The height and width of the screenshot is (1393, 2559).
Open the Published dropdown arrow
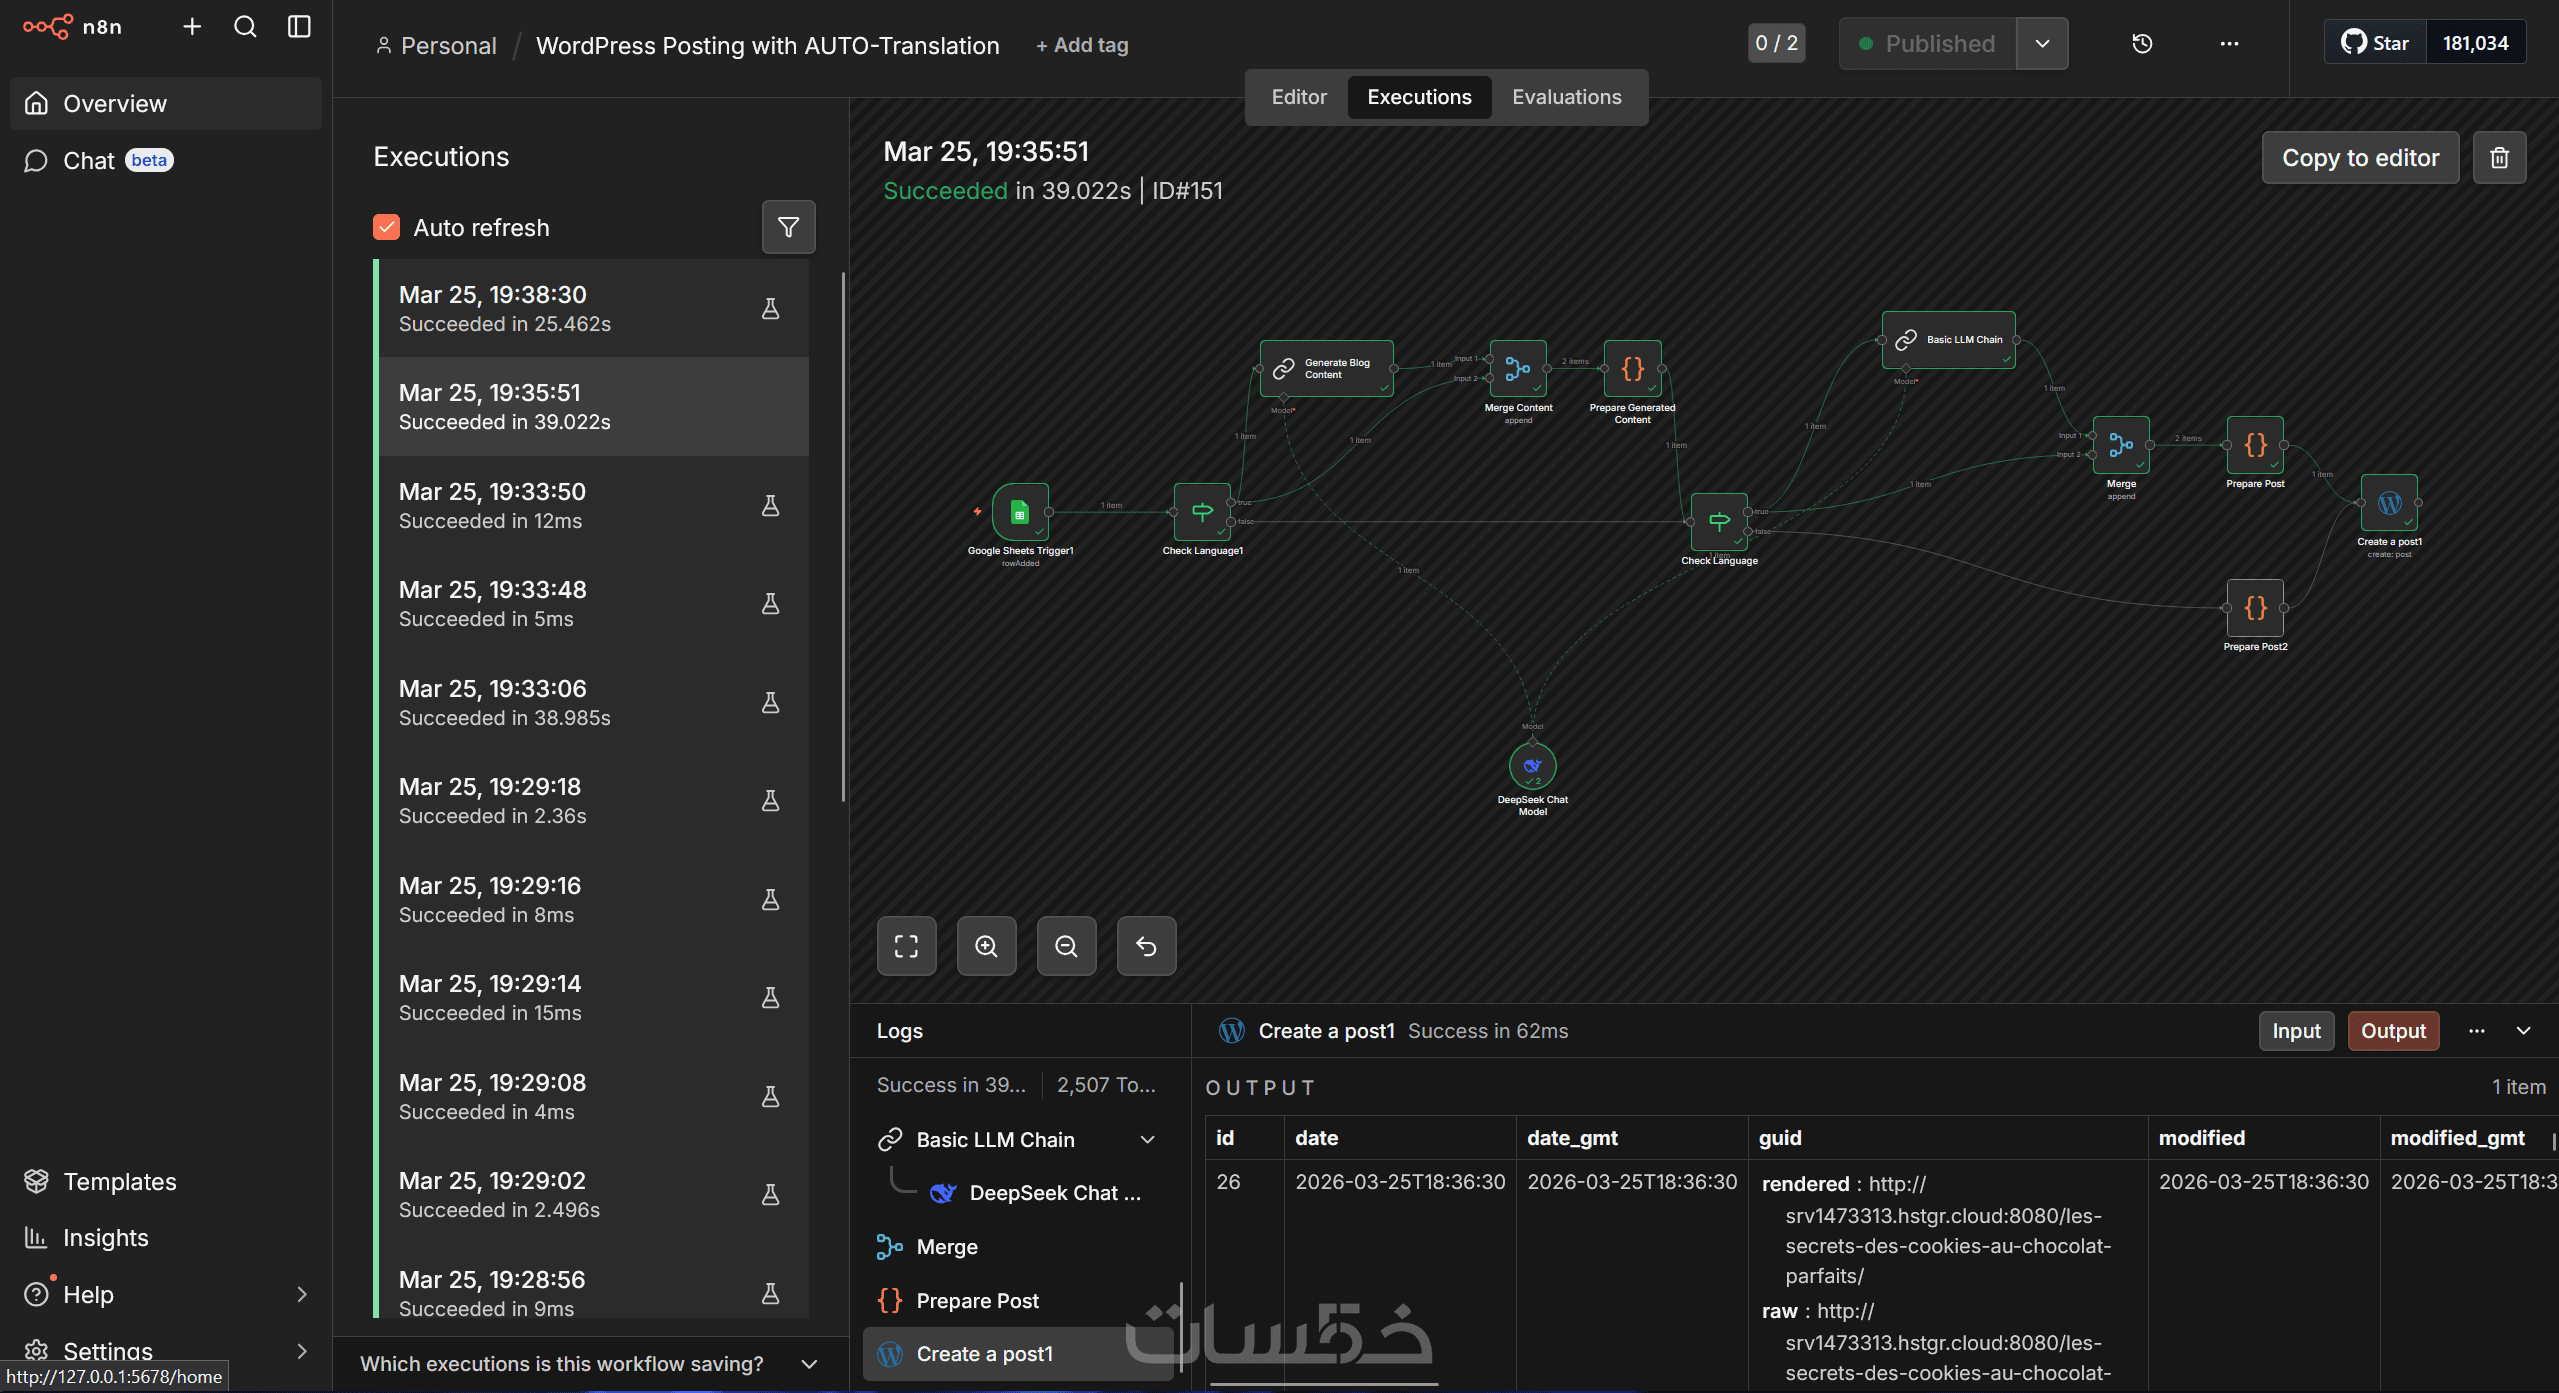2042,44
